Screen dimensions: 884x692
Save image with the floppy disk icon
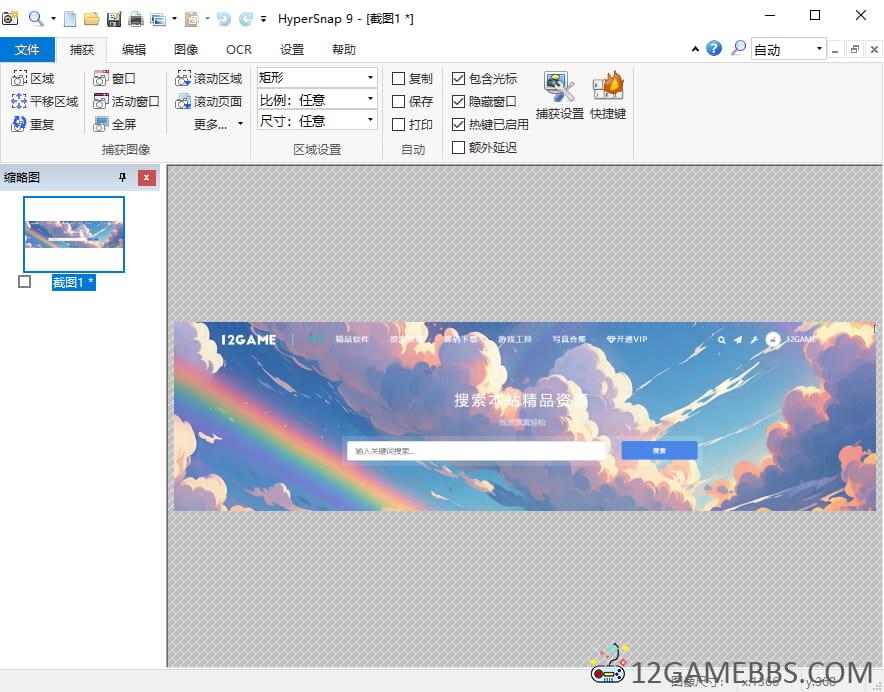[114, 19]
